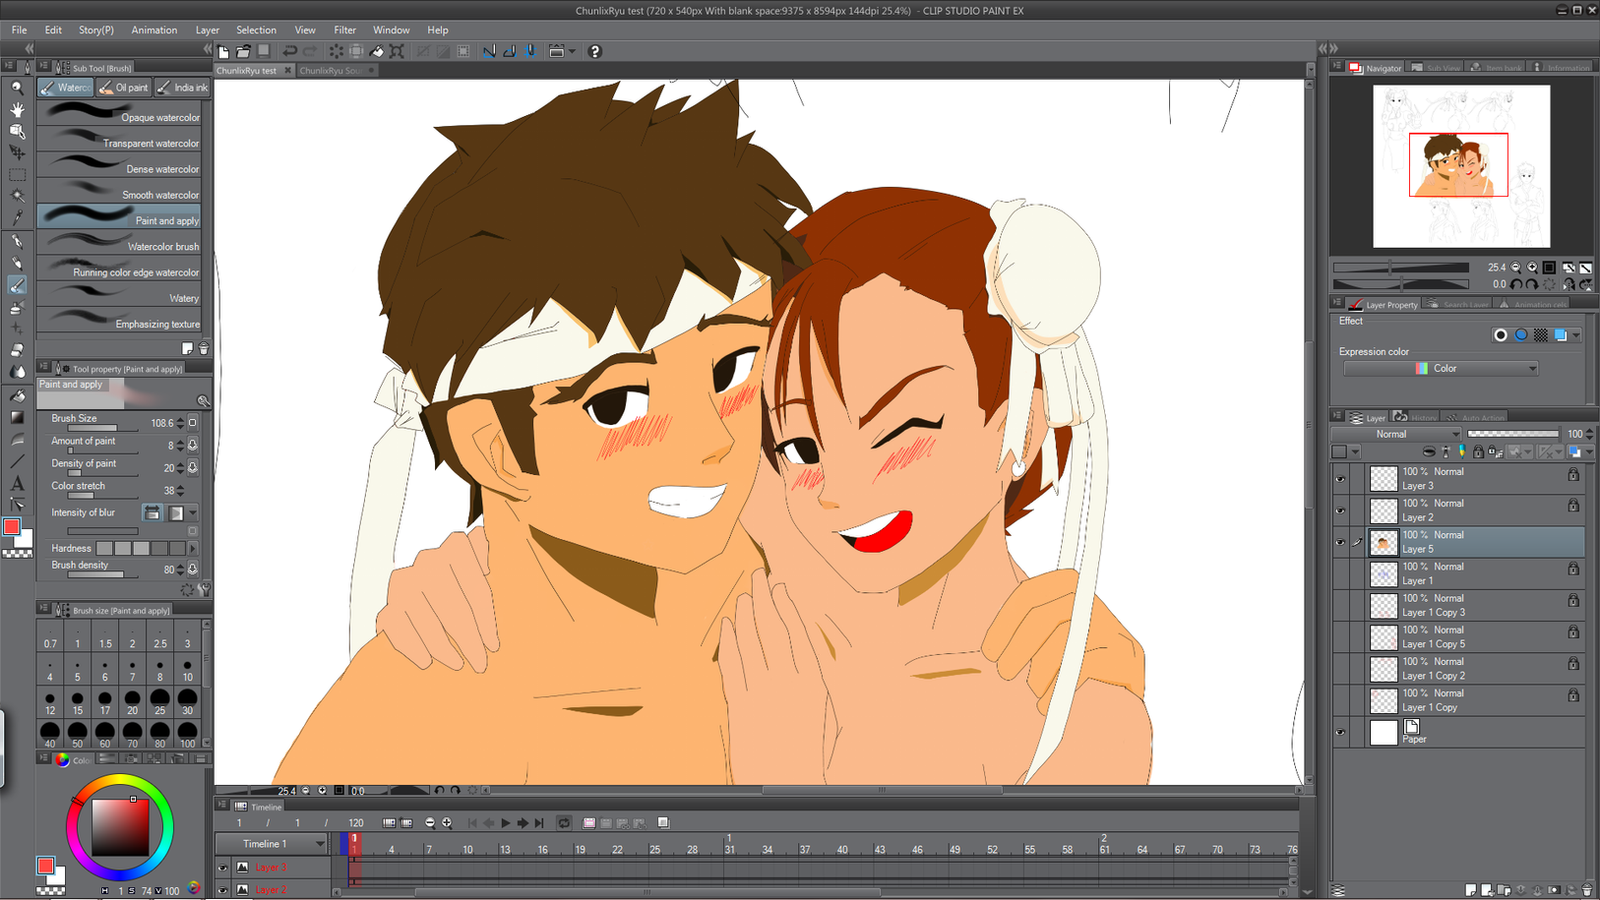
Task: Zoom in using Navigator panel
Action: (x=1532, y=267)
